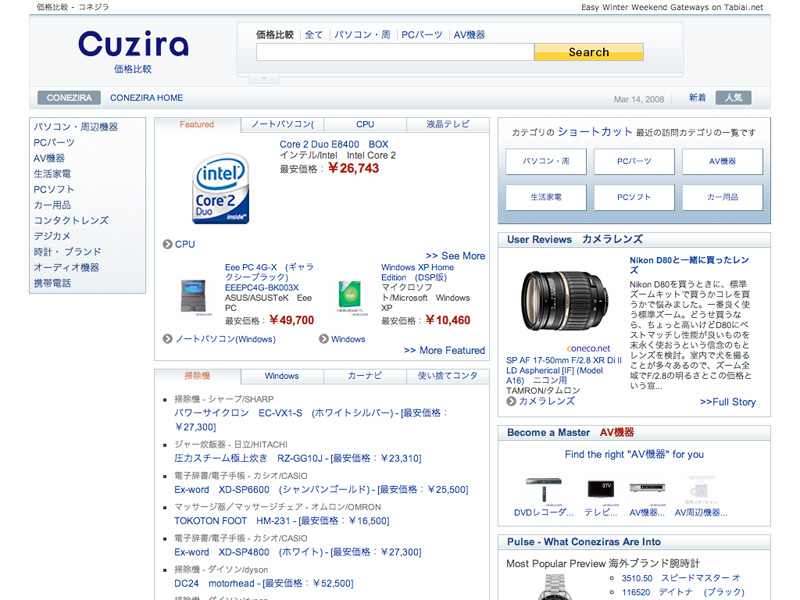
Task: Open sidebar category オーディオ機器
Action: (66, 267)
